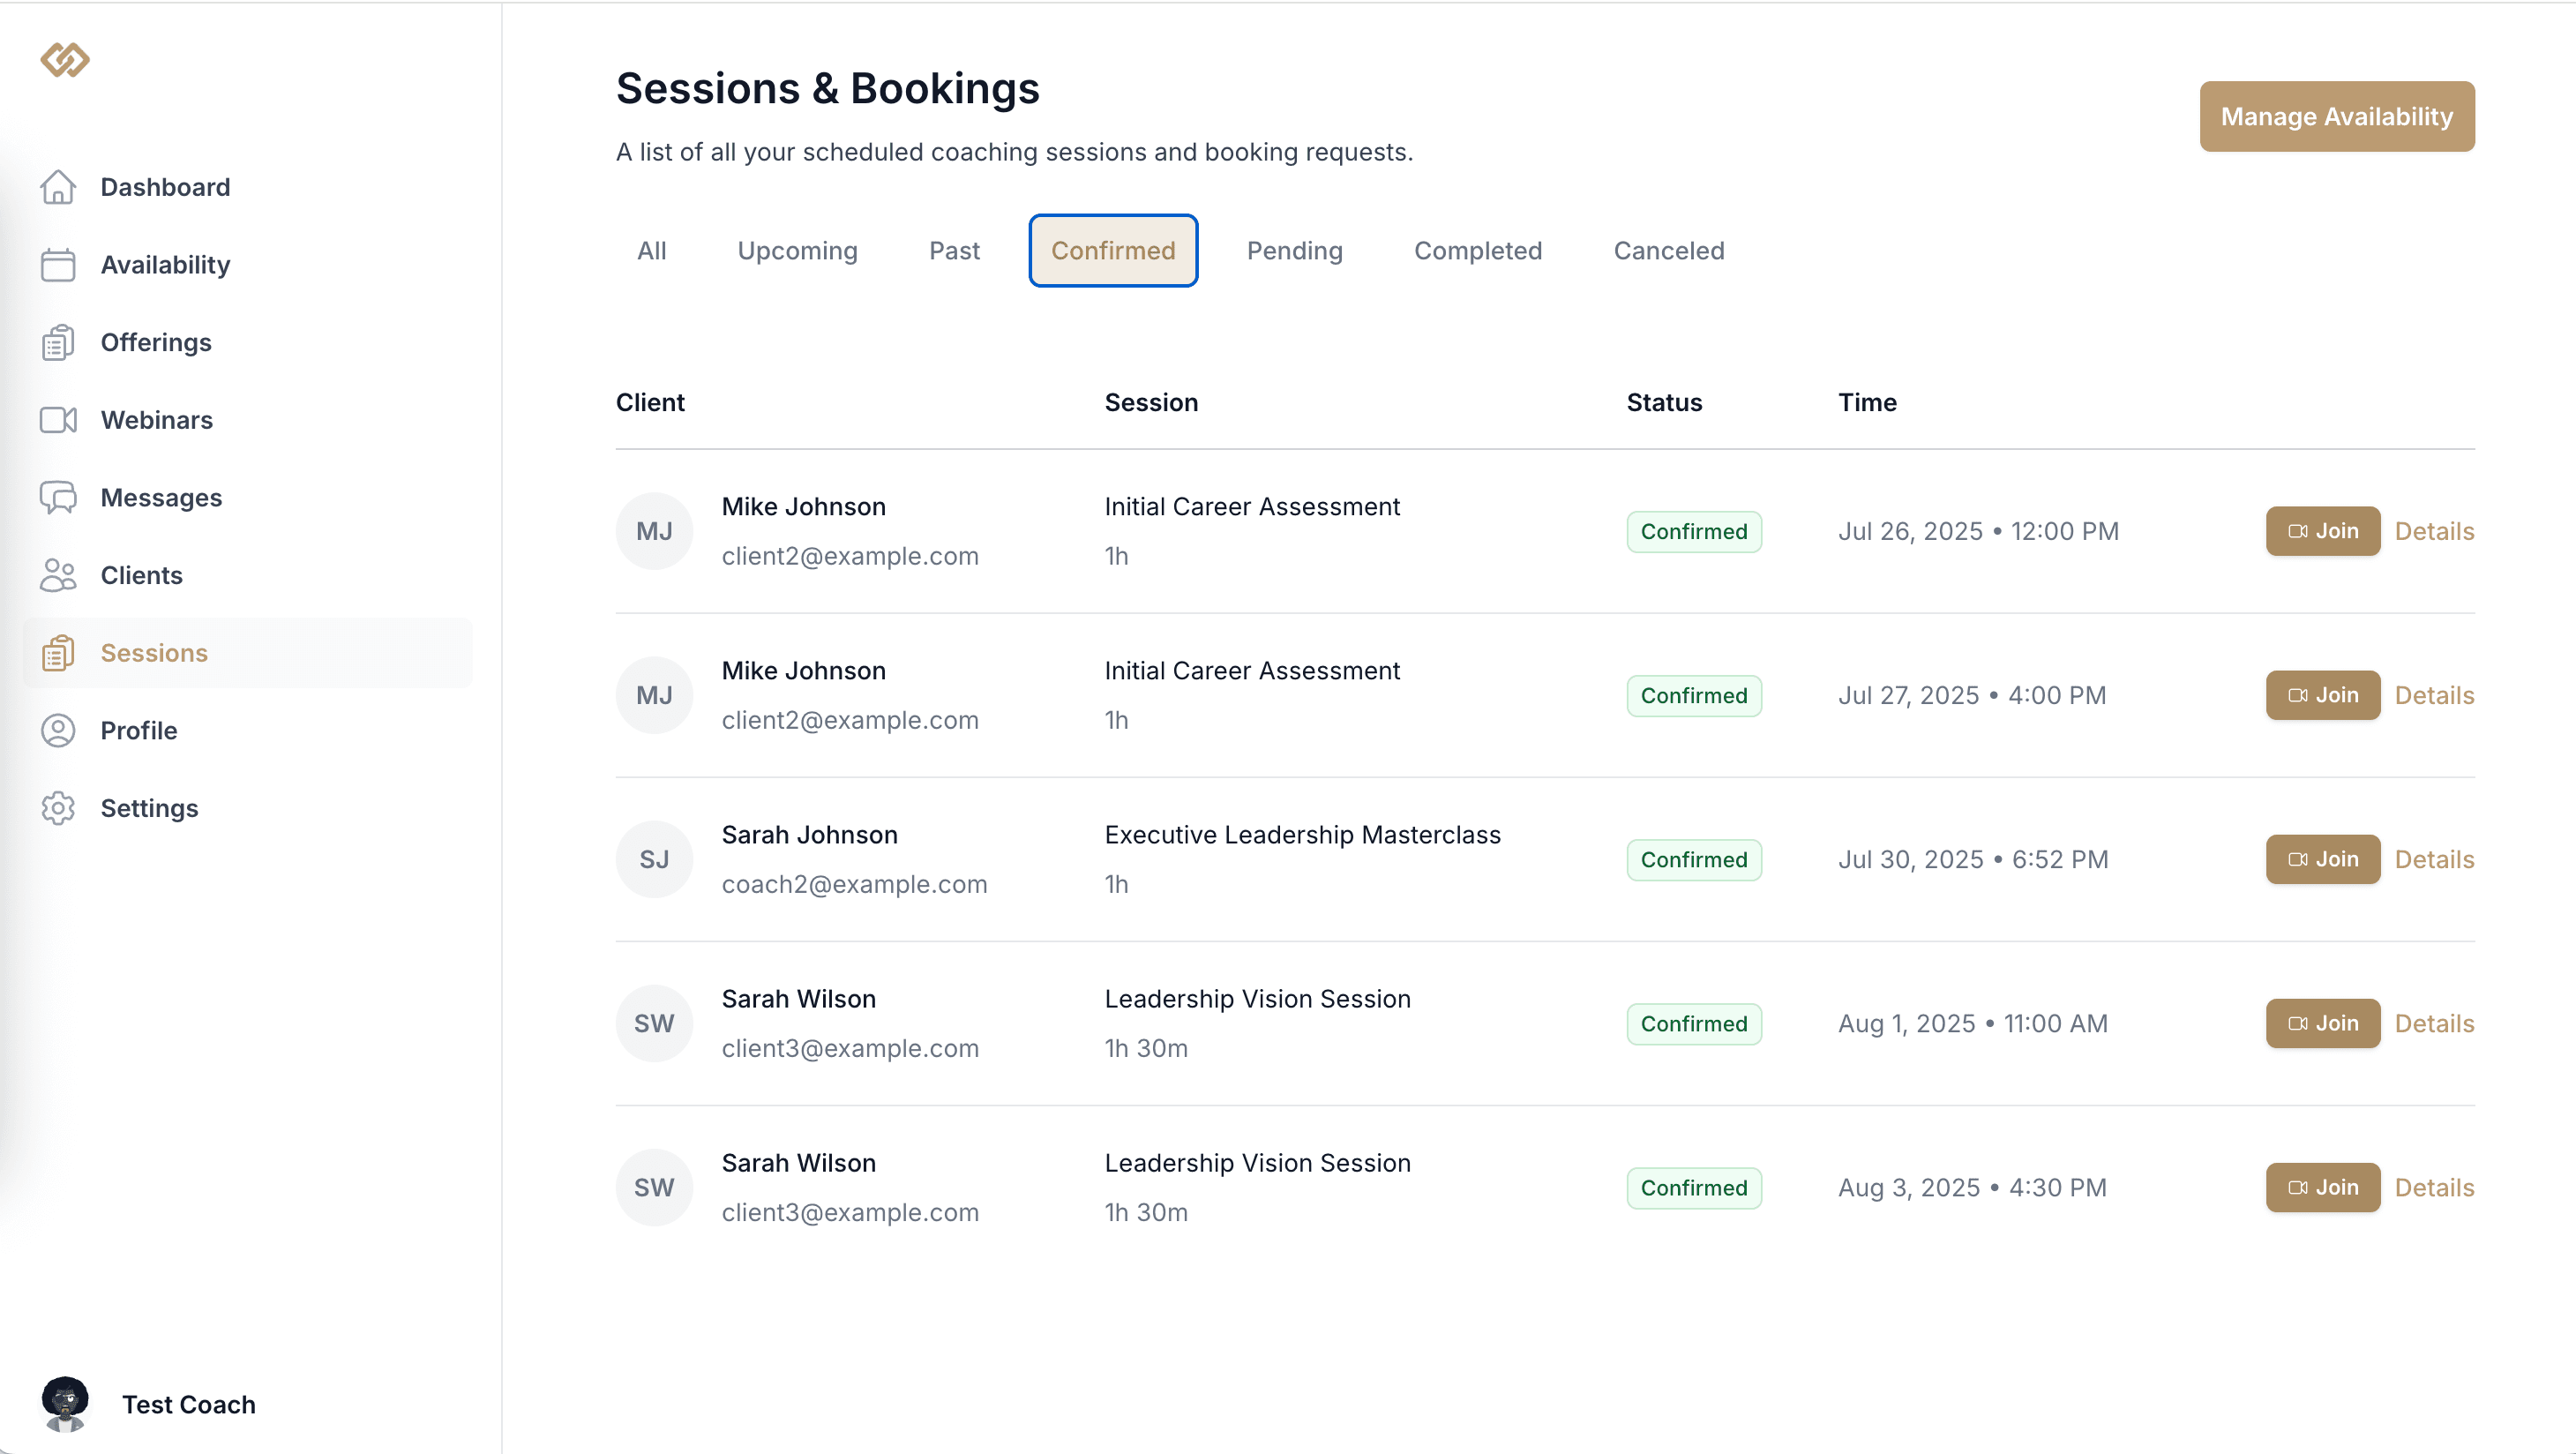Image resolution: width=2576 pixels, height=1454 pixels.
Task: Click the SJ client avatar circle
Action: pyautogui.click(x=654, y=859)
